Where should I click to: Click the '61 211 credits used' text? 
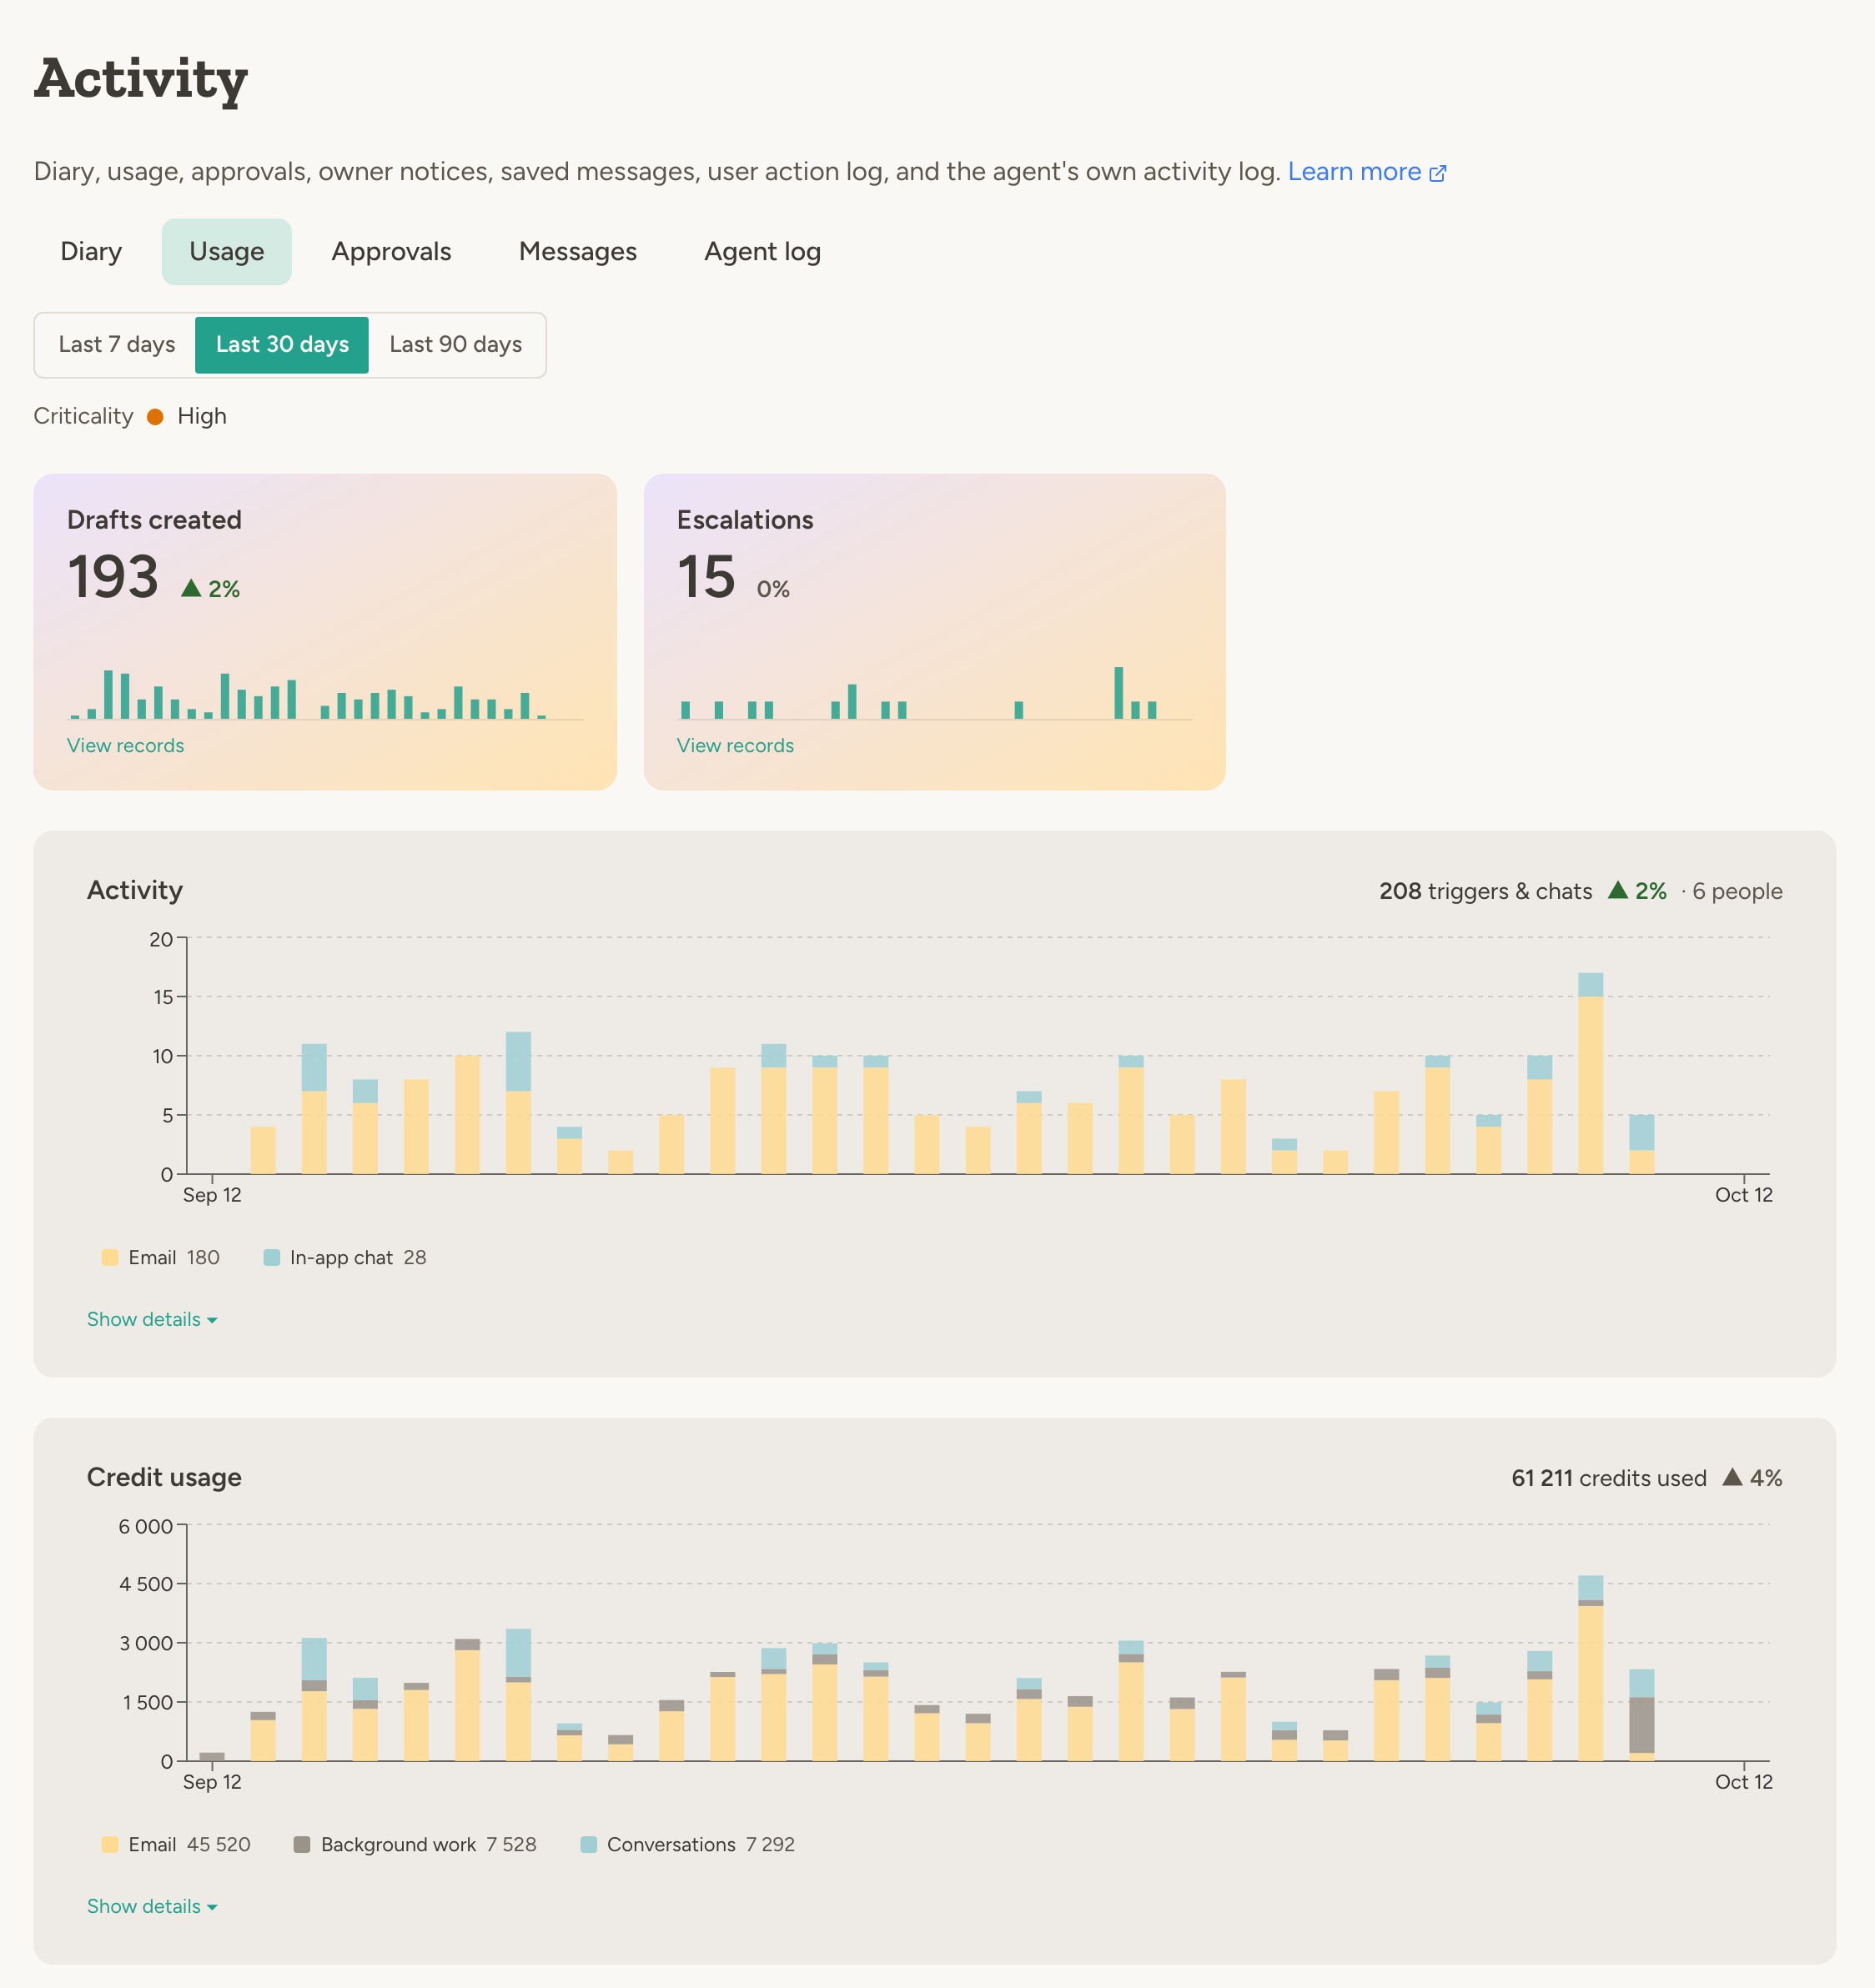point(1609,1478)
